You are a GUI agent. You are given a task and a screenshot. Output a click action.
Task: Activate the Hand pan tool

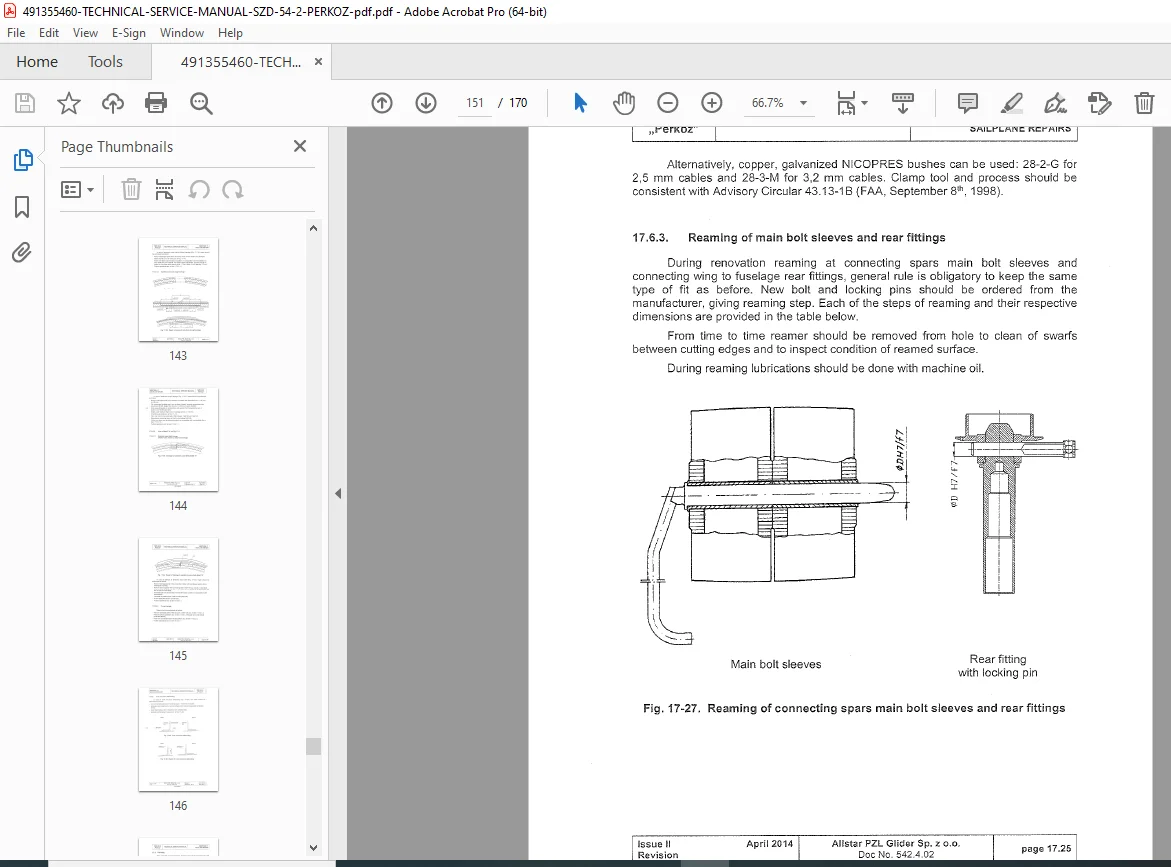point(624,103)
